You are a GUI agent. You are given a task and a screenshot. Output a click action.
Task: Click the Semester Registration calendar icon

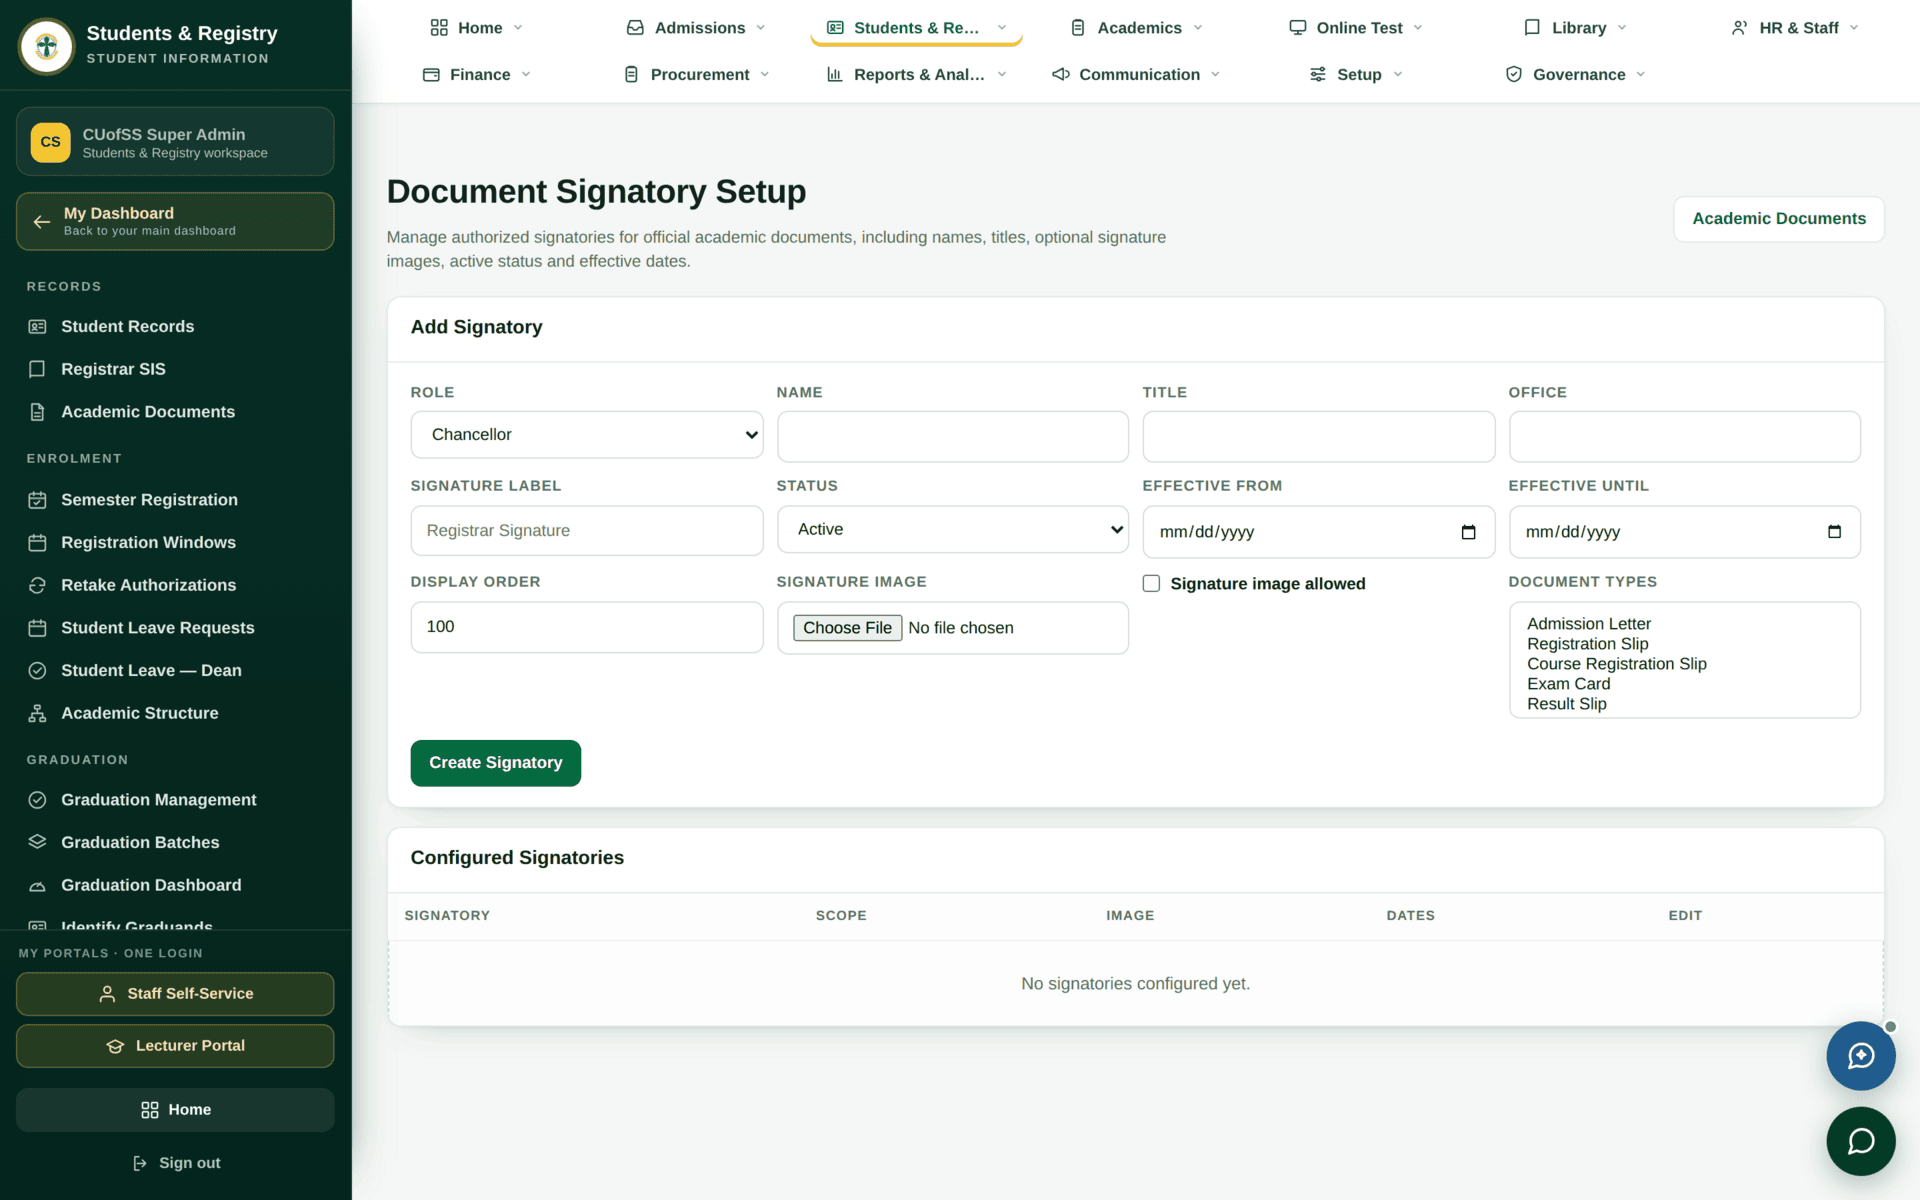pyautogui.click(x=37, y=500)
